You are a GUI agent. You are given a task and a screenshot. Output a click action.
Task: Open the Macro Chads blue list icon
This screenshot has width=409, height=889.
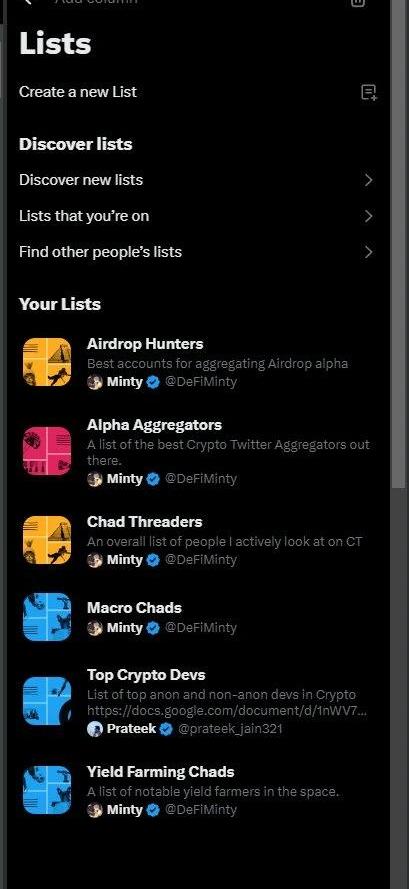point(47,617)
